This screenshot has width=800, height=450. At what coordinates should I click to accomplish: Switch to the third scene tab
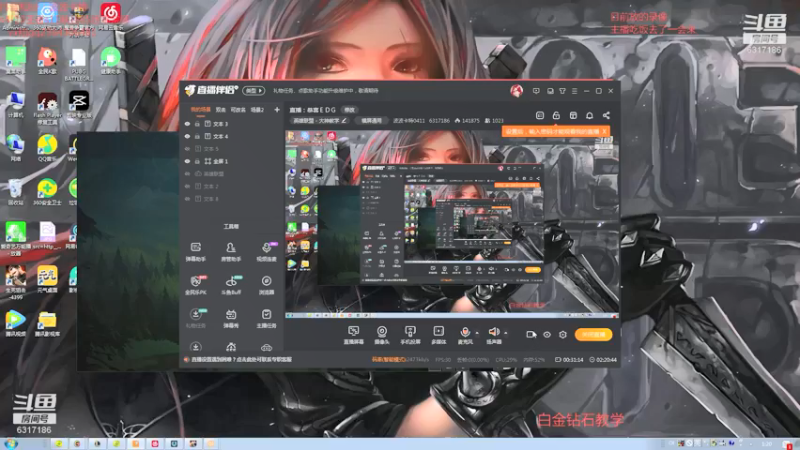238,110
